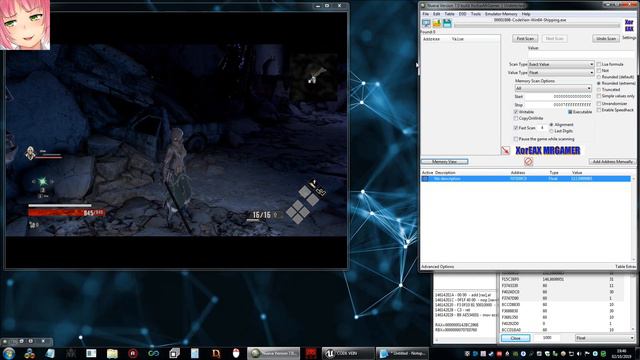Click Add Address Manually button
This screenshot has width=640, height=360.
[x=612, y=162]
